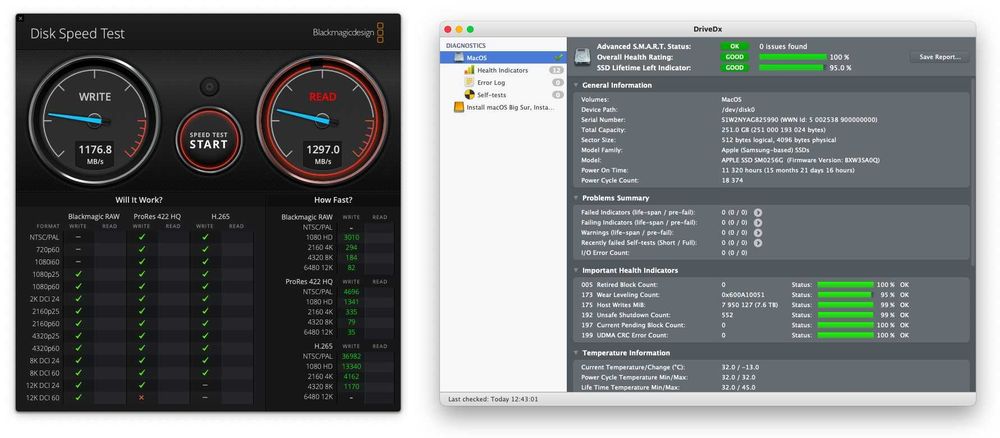
Task: Click the Health Indicators bar chart icon
Action: tap(469, 70)
